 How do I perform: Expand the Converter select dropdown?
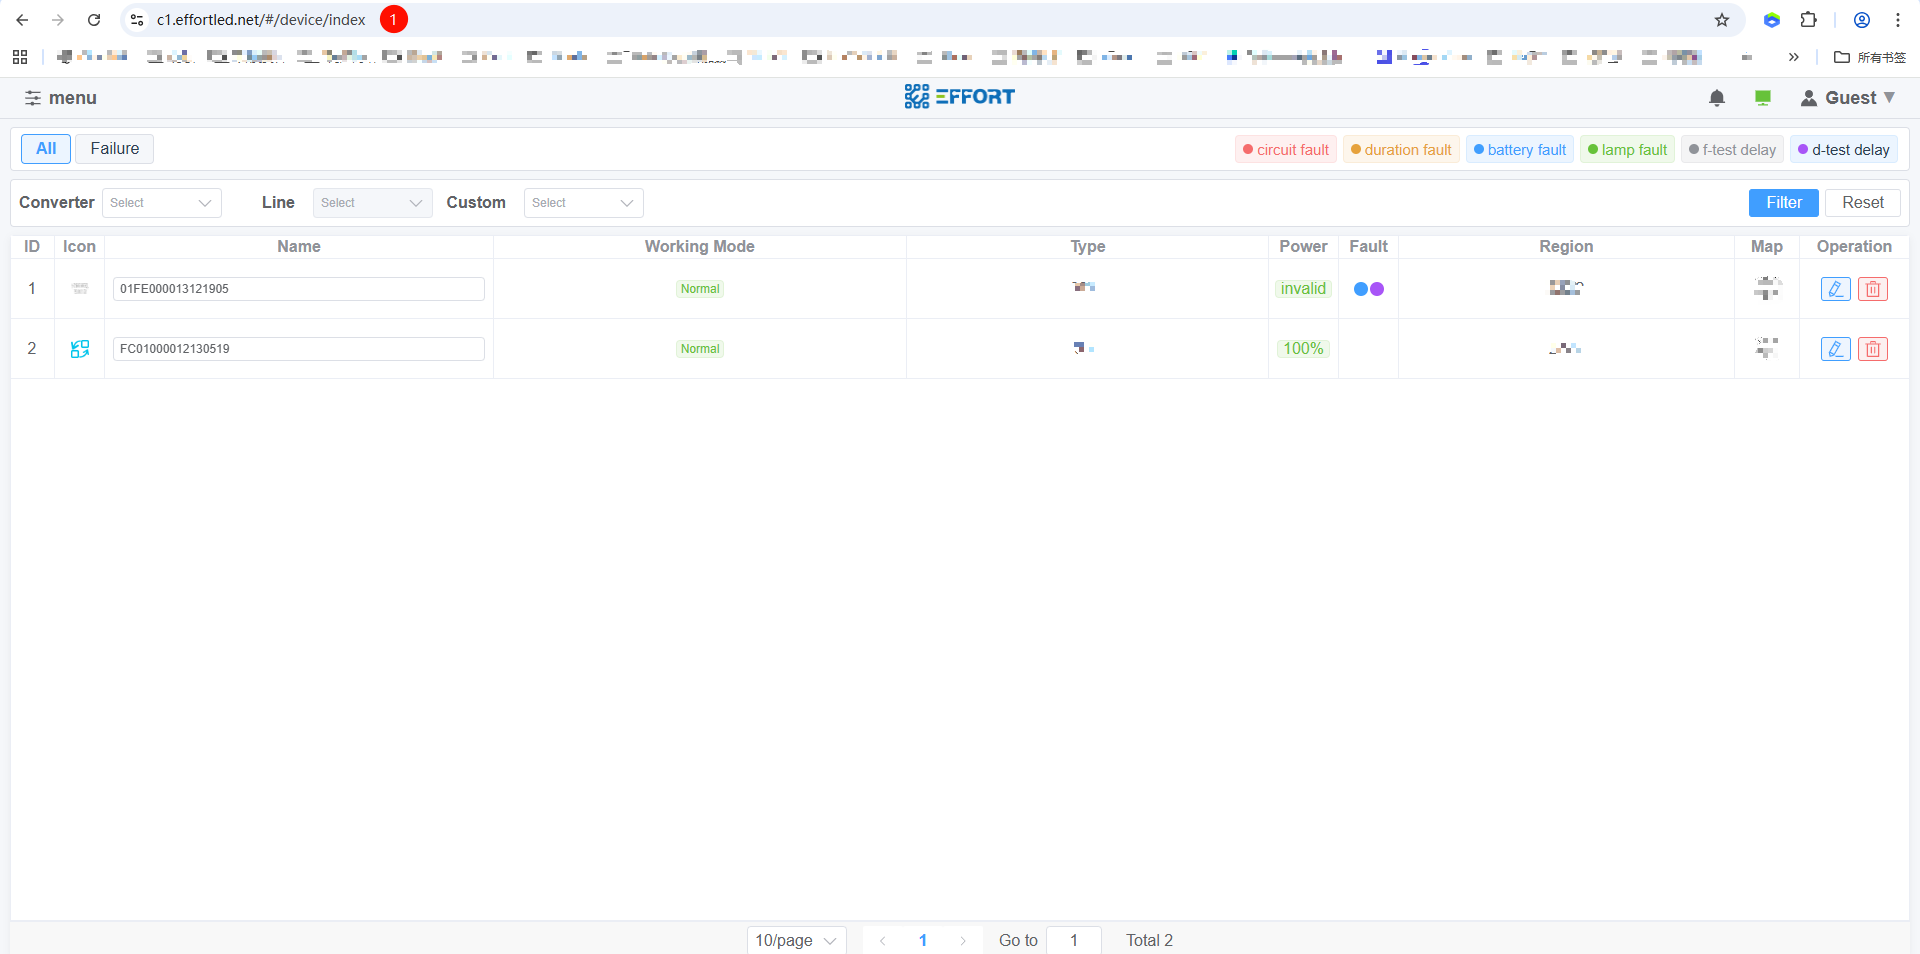pos(161,203)
